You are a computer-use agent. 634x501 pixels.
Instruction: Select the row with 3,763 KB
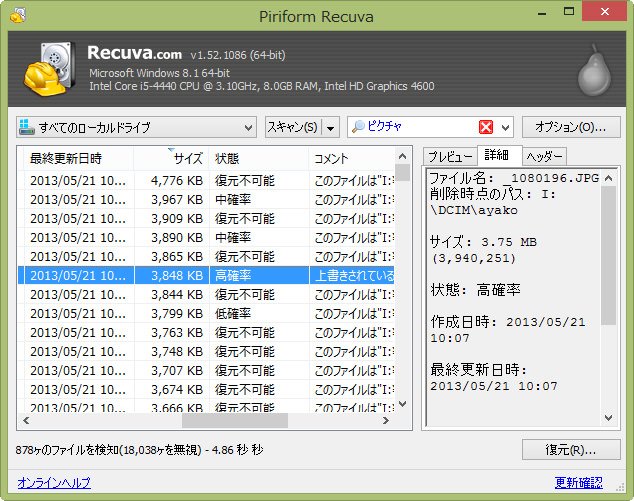tap(206, 332)
